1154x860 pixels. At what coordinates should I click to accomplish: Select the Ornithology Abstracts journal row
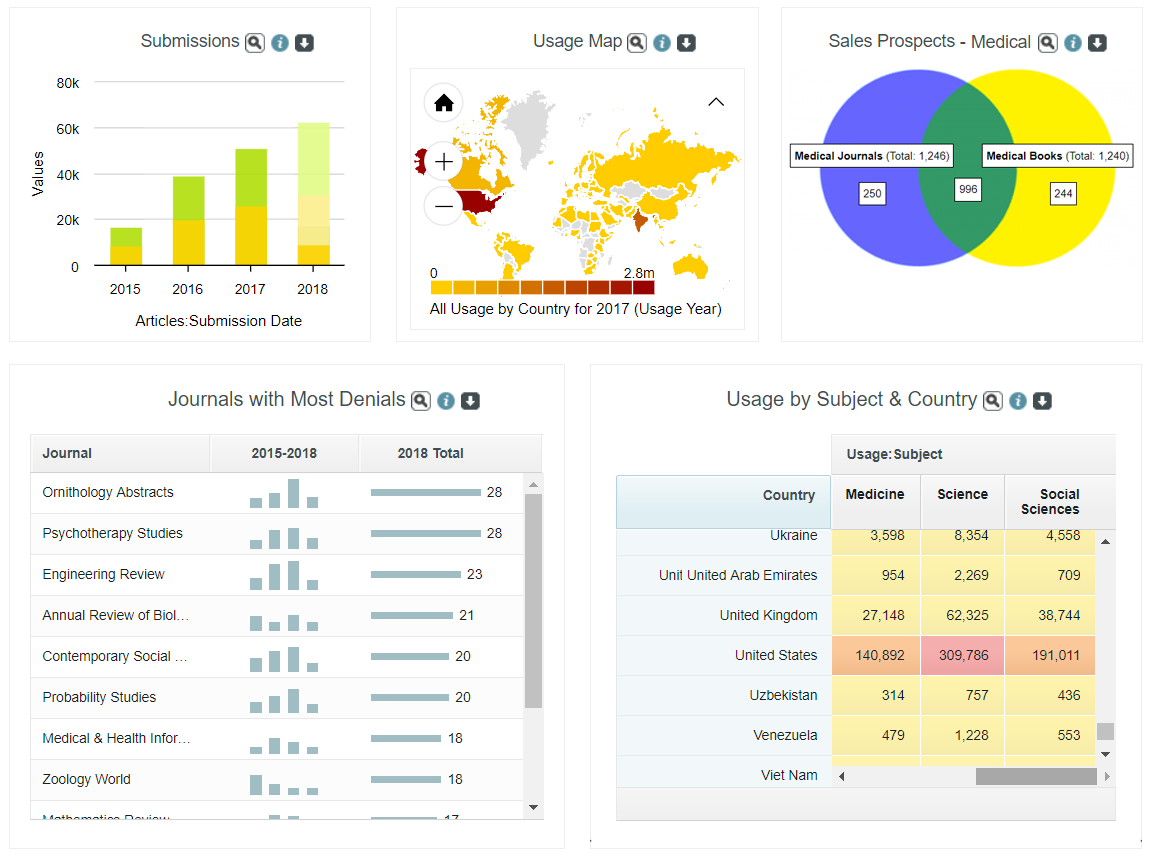coord(108,492)
